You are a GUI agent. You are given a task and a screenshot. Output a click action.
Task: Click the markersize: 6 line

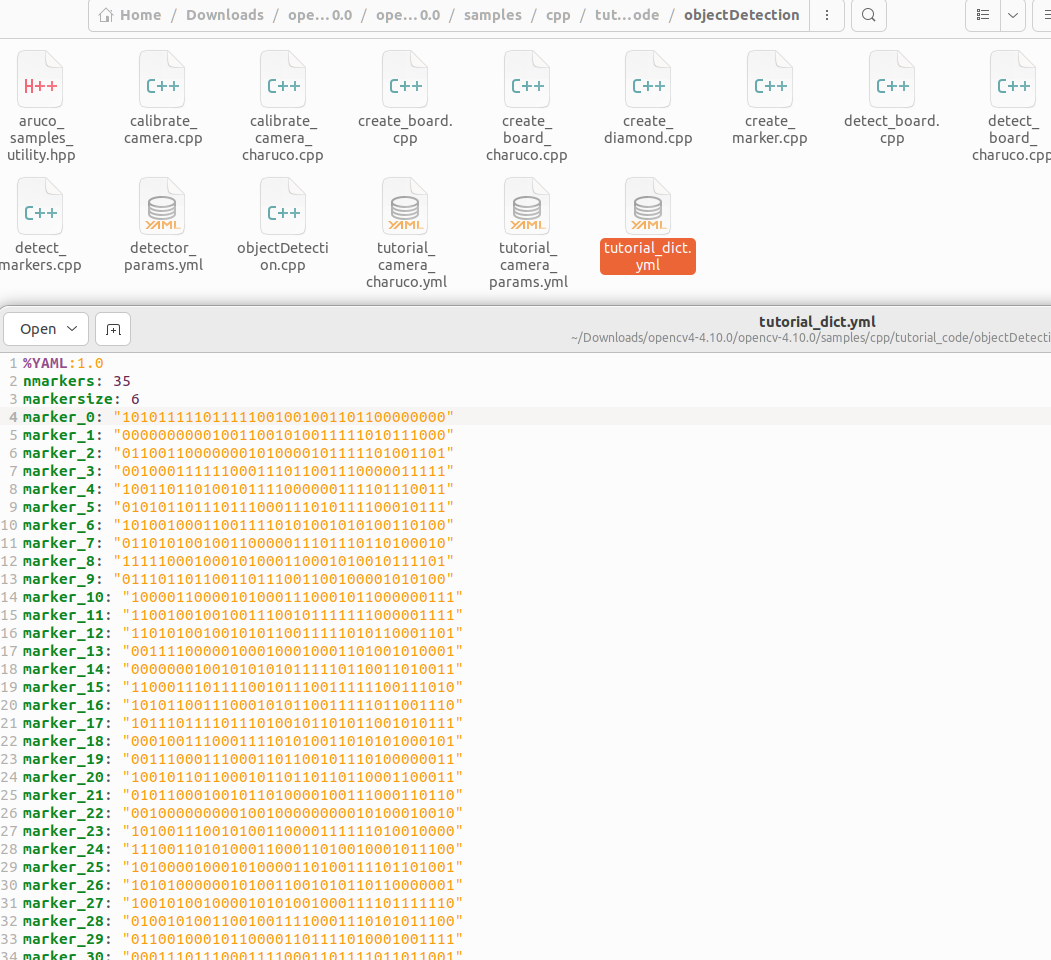click(81, 399)
